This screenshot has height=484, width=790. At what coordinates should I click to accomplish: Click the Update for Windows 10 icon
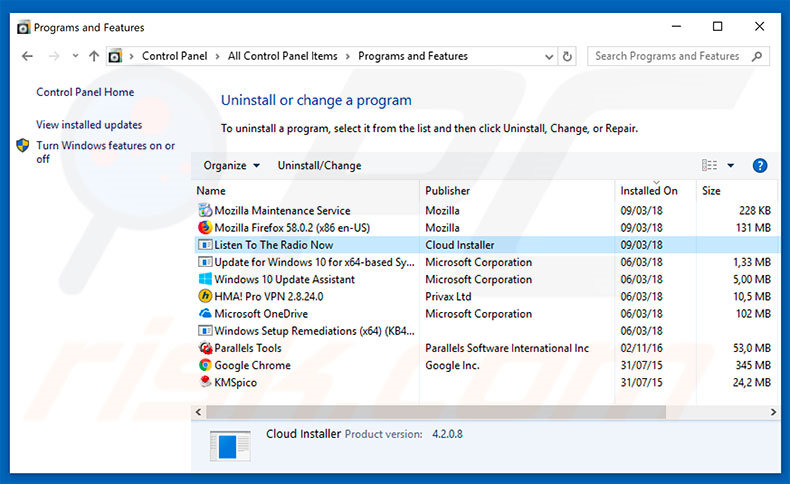coord(205,262)
